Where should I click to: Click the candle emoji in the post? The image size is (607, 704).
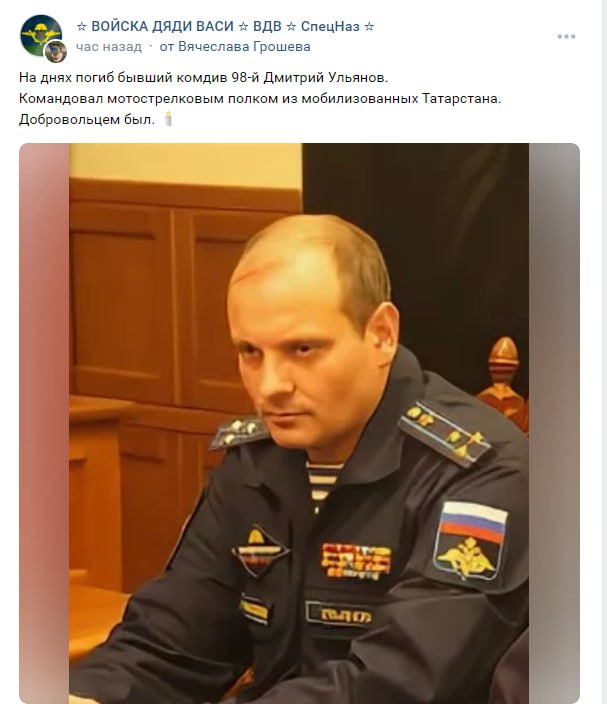click(168, 119)
